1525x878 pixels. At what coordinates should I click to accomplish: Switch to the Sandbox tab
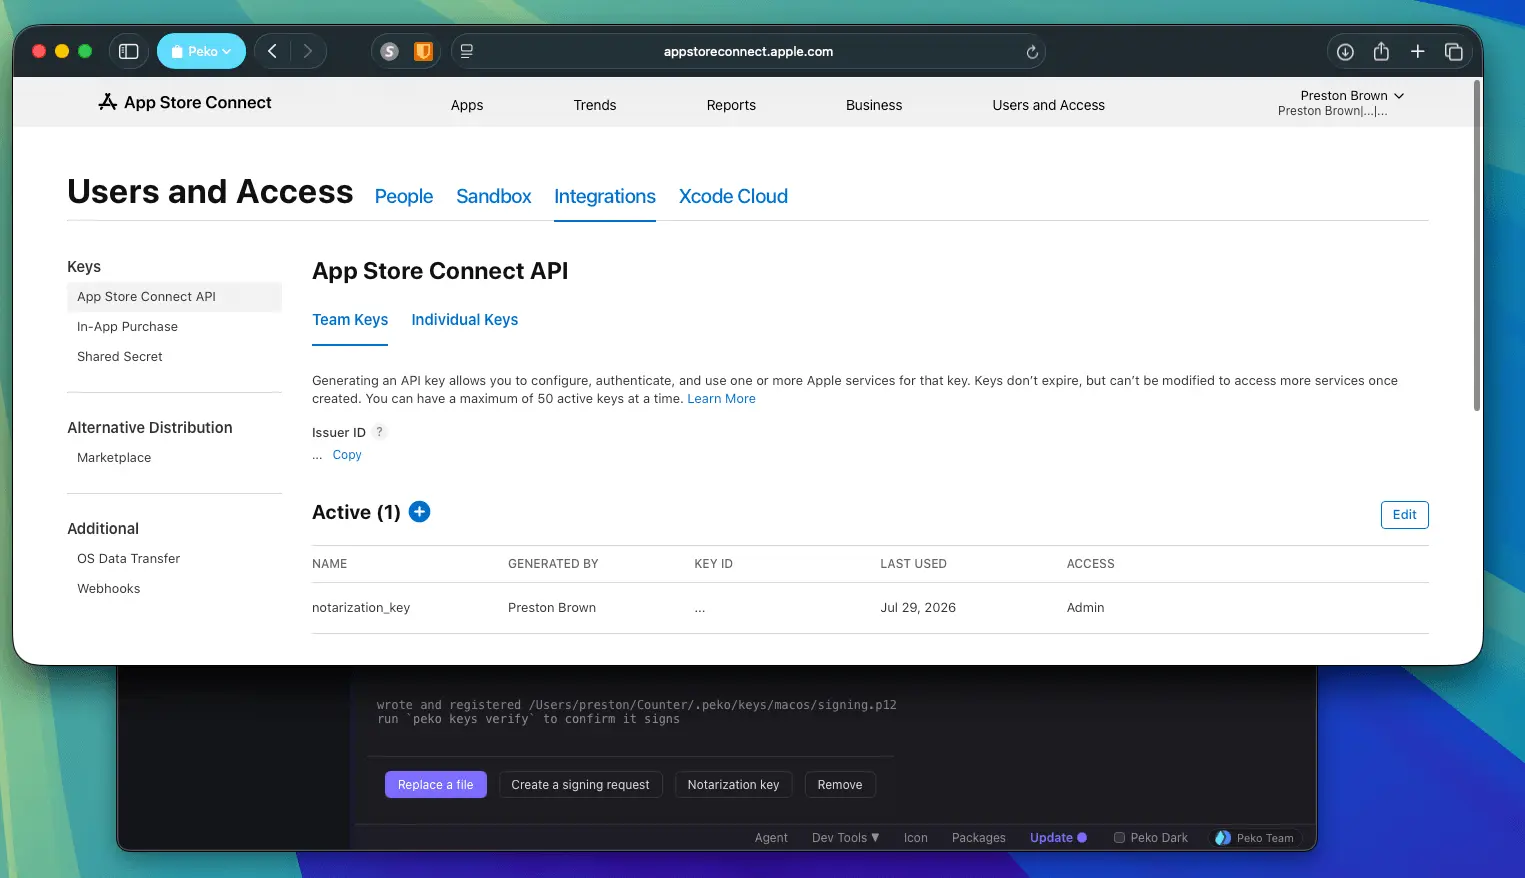click(494, 196)
